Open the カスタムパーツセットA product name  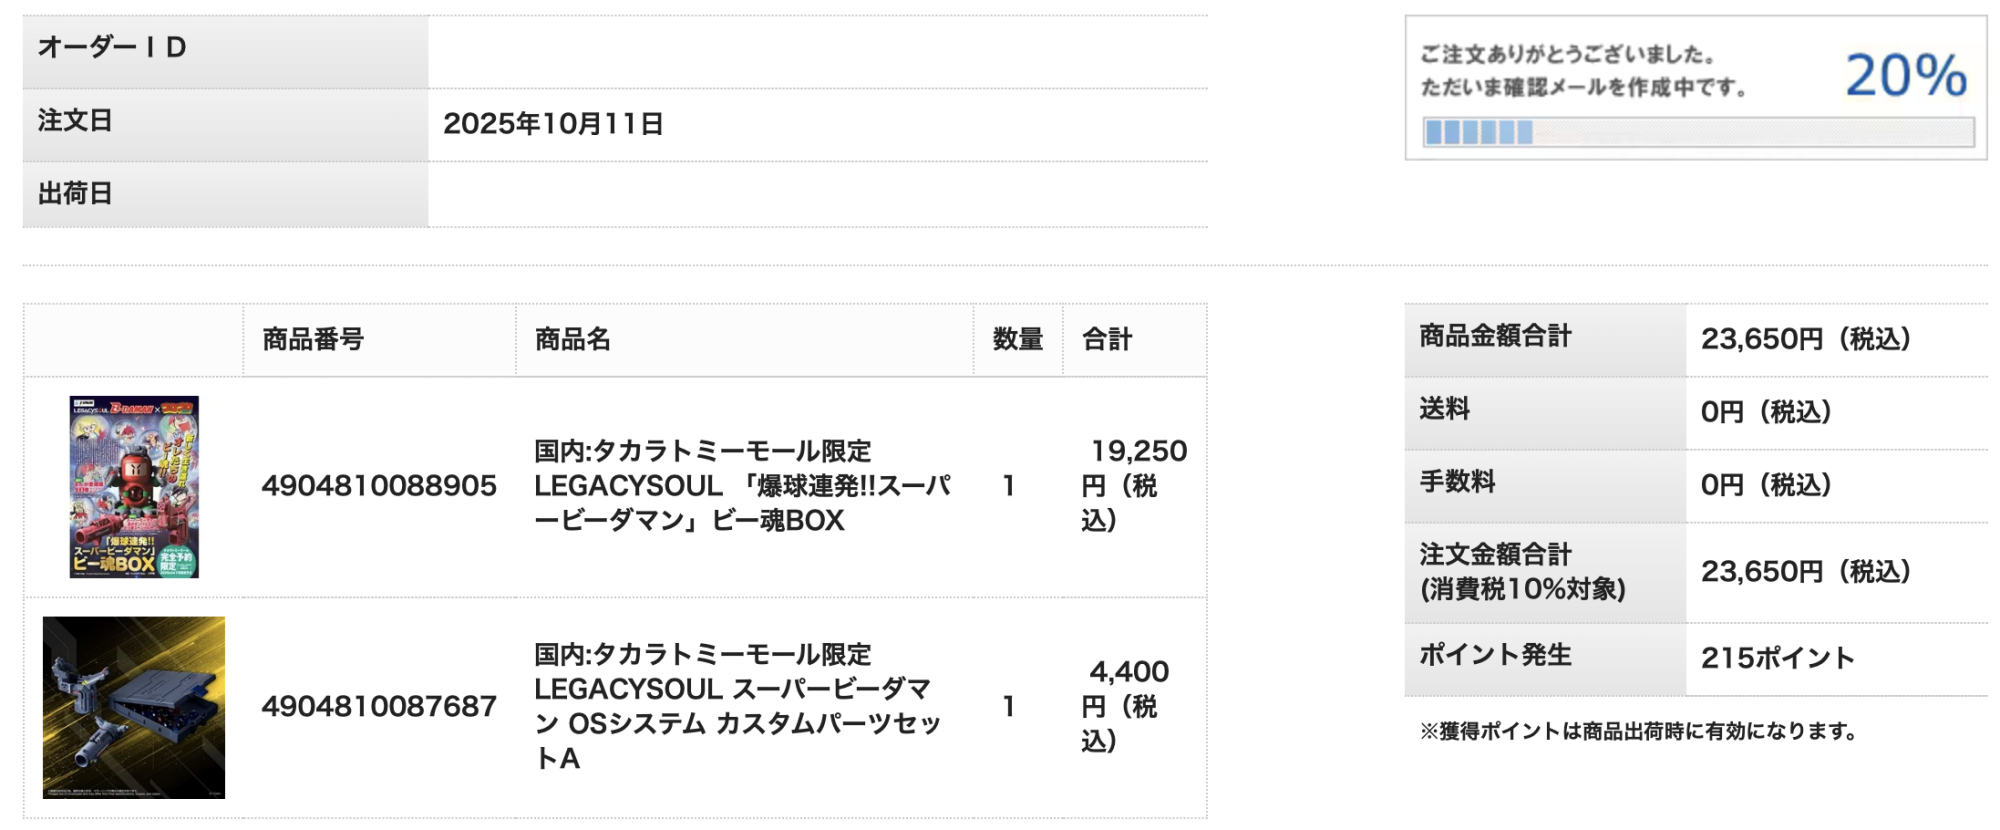[737, 706]
